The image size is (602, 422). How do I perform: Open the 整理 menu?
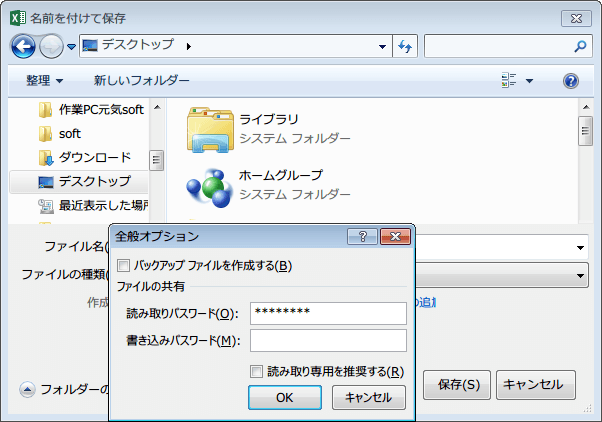pos(44,81)
